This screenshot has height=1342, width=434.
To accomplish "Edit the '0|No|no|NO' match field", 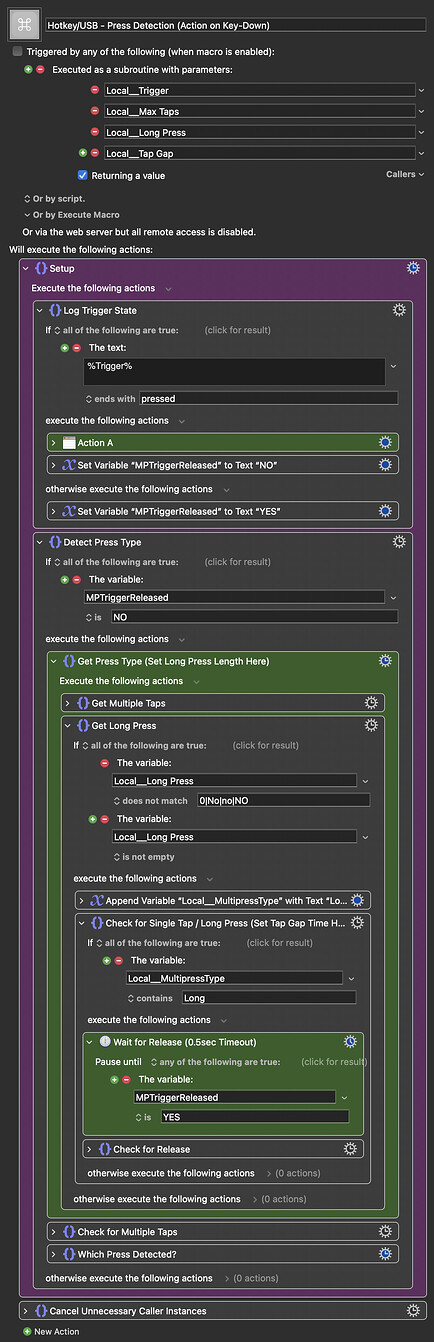I will pos(283,799).
